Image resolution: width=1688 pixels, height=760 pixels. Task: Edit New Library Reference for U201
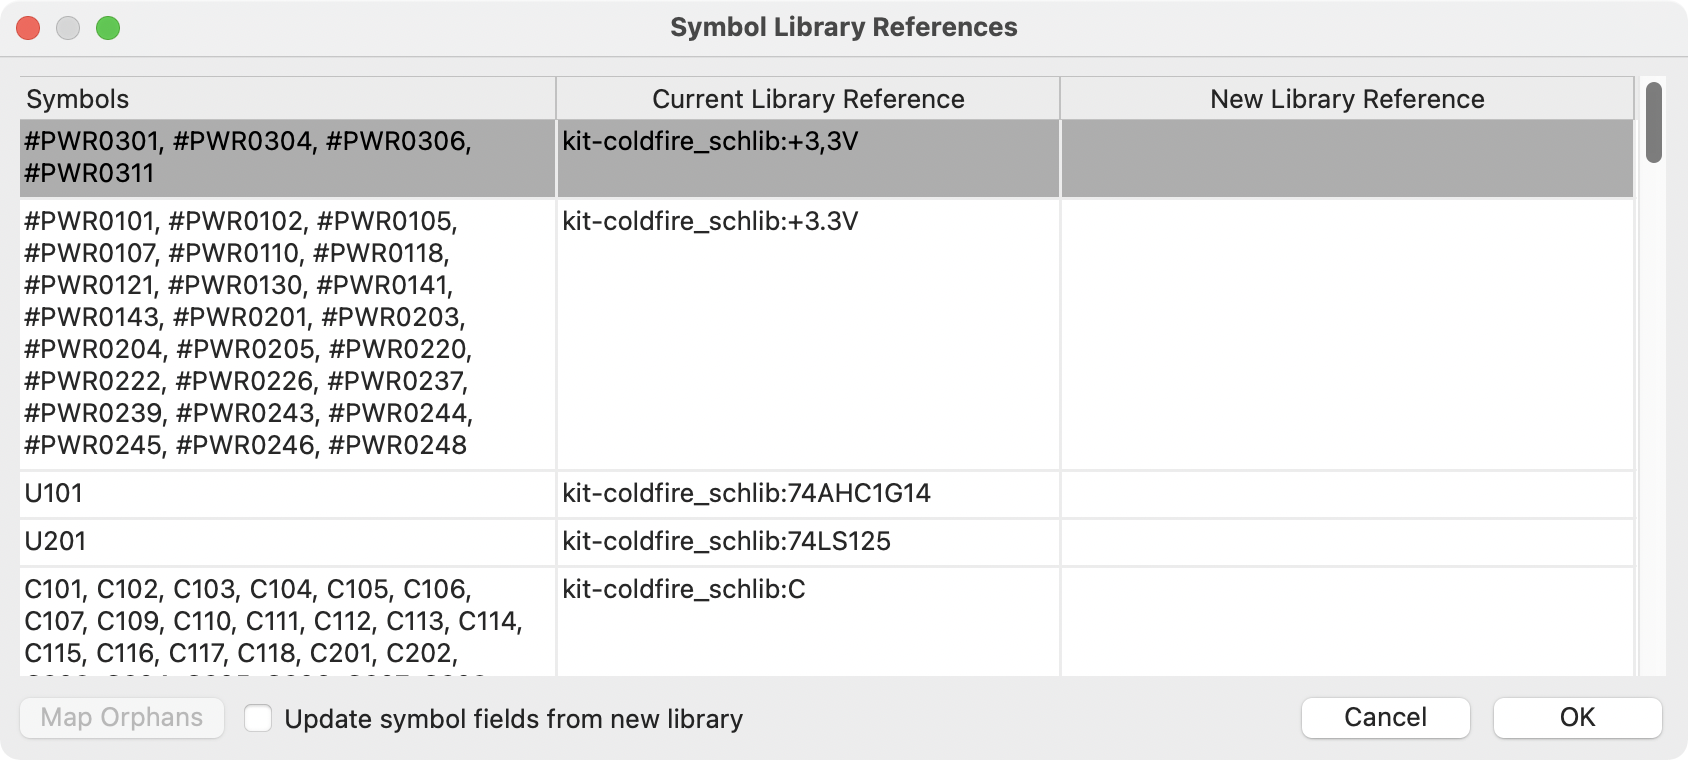click(x=1346, y=542)
